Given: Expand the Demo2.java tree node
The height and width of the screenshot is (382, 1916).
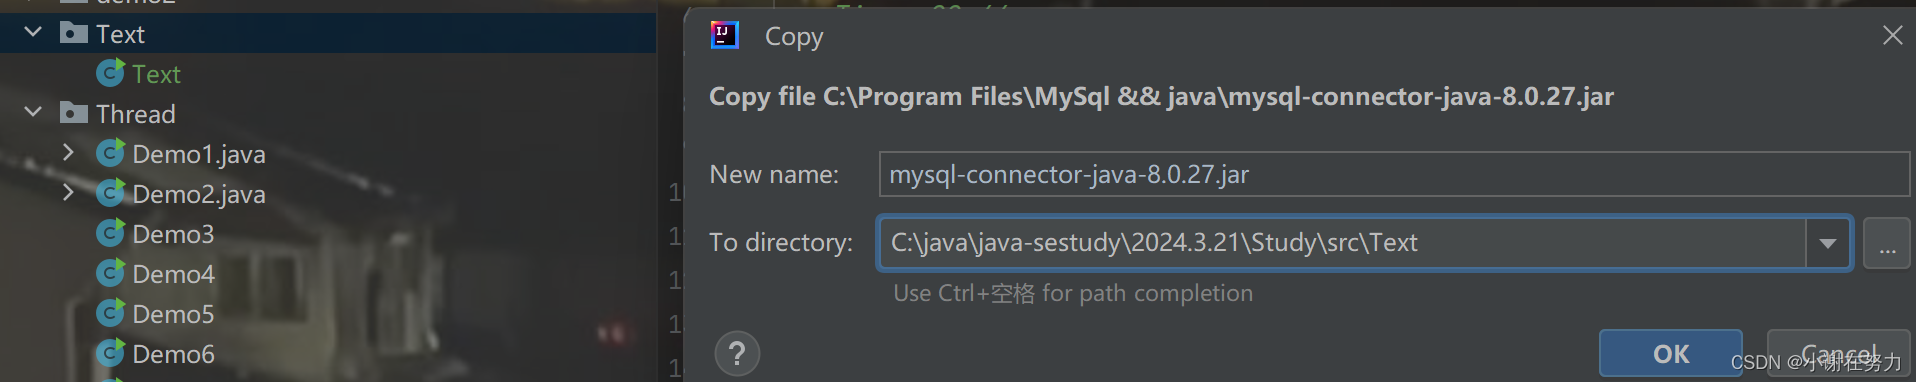Looking at the screenshot, I should coord(68,192).
